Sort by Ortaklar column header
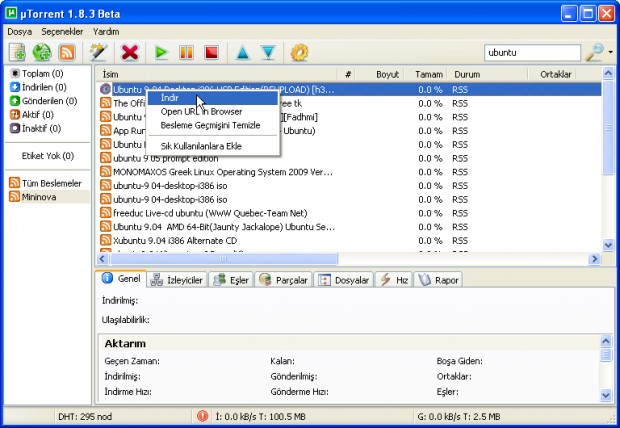The image size is (620, 428). [x=552, y=74]
